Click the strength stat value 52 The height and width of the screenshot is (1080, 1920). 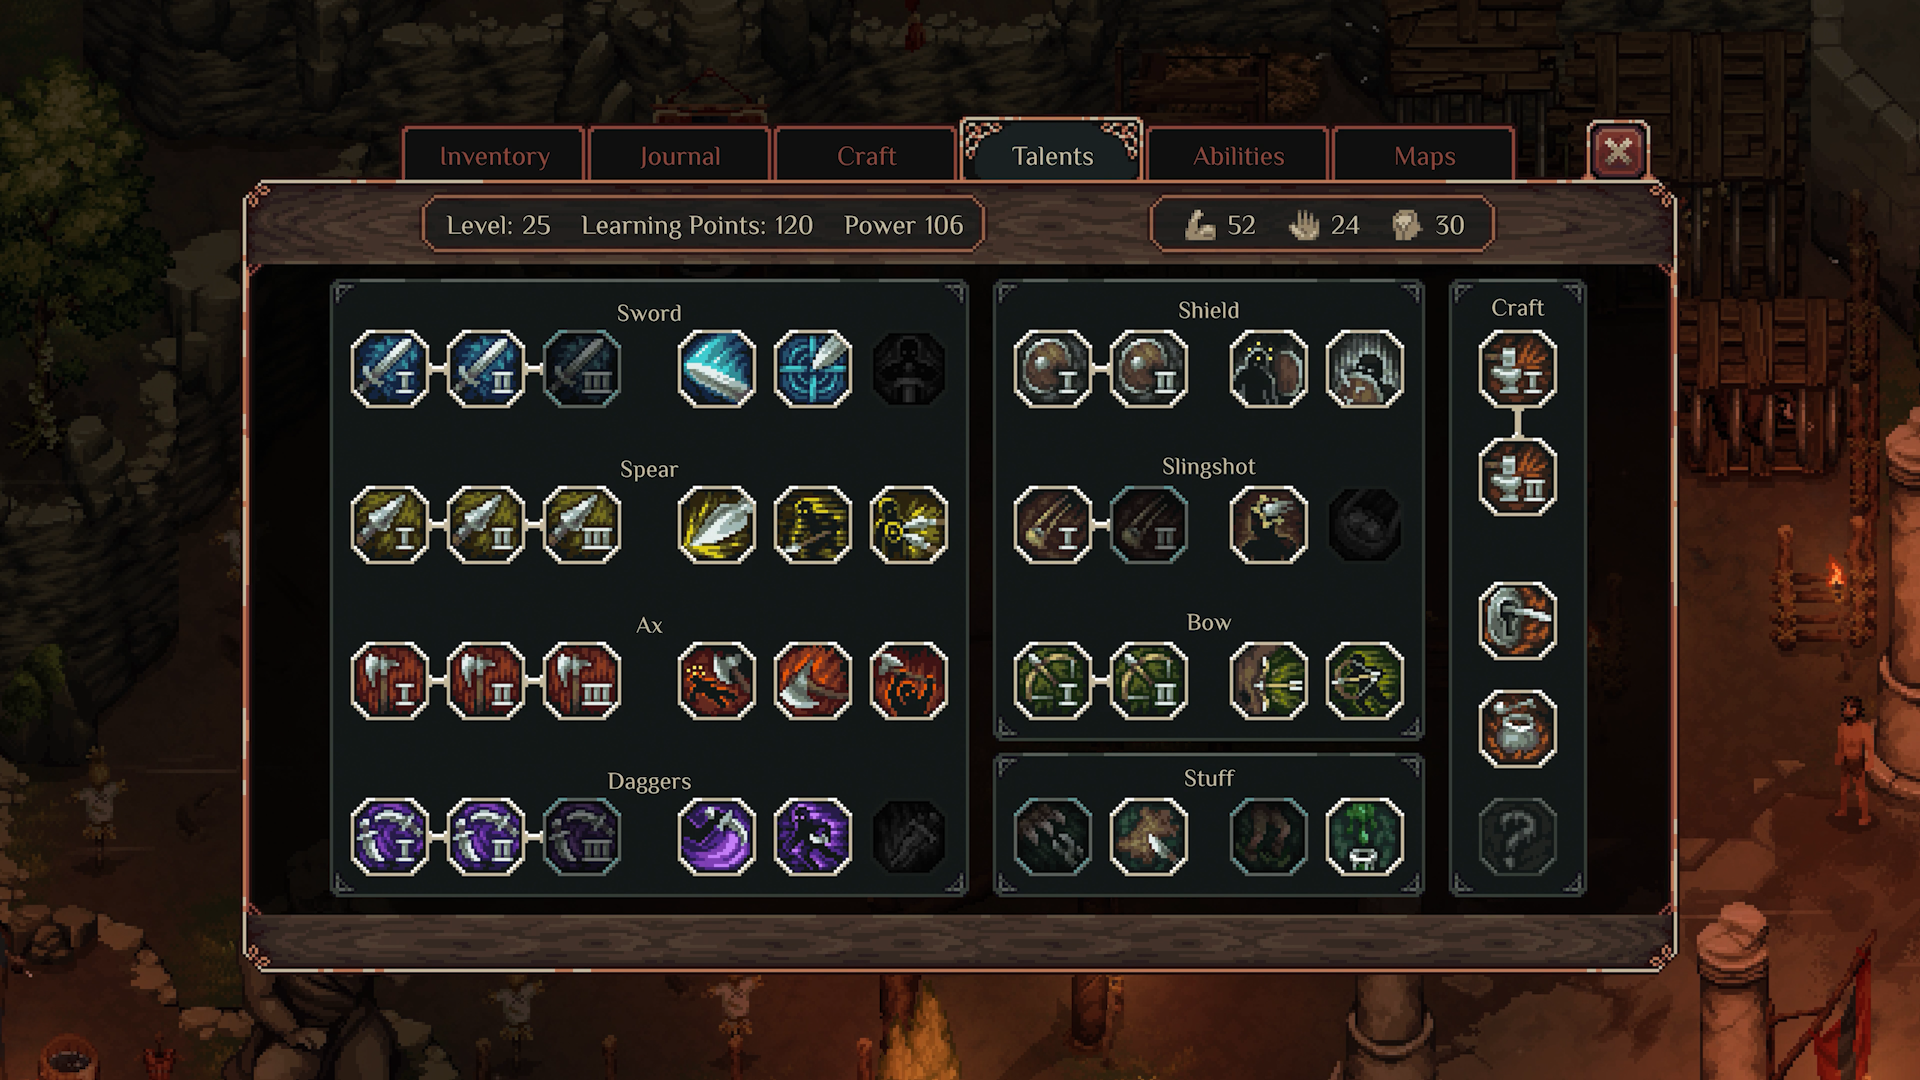[x=1241, y=225]
